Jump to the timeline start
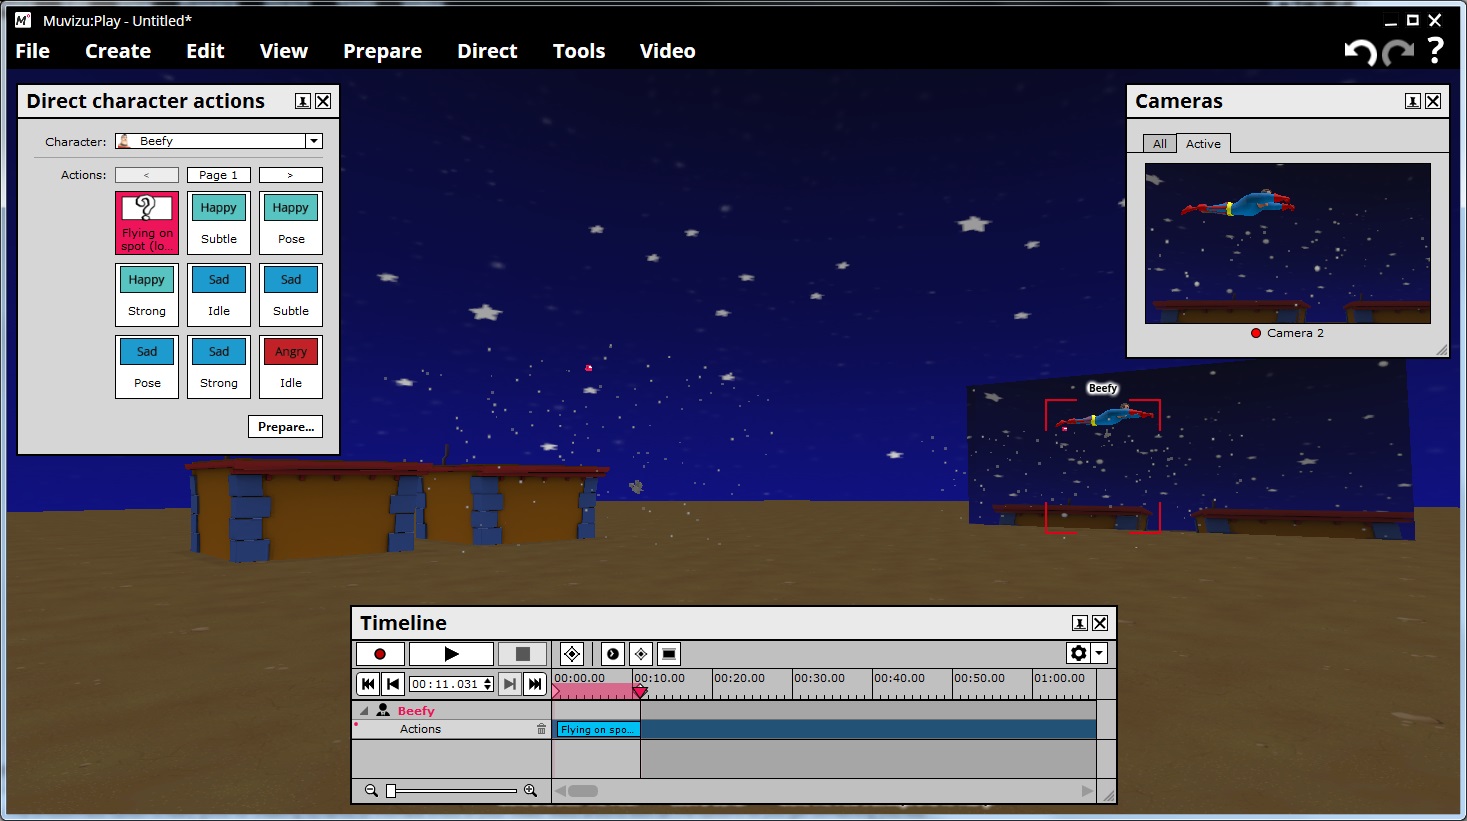The image size is (1467, 821). pyautogui.click(x=368, y=684)
